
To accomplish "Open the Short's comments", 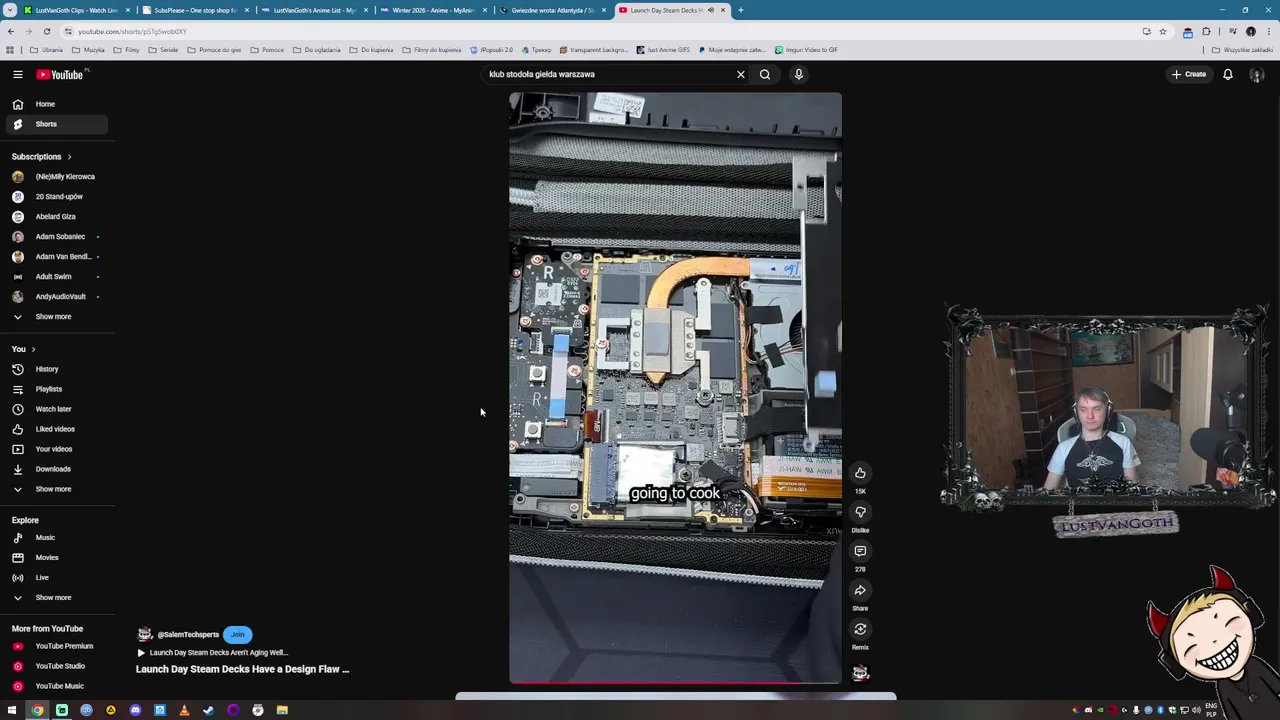I will pos(860,551).
